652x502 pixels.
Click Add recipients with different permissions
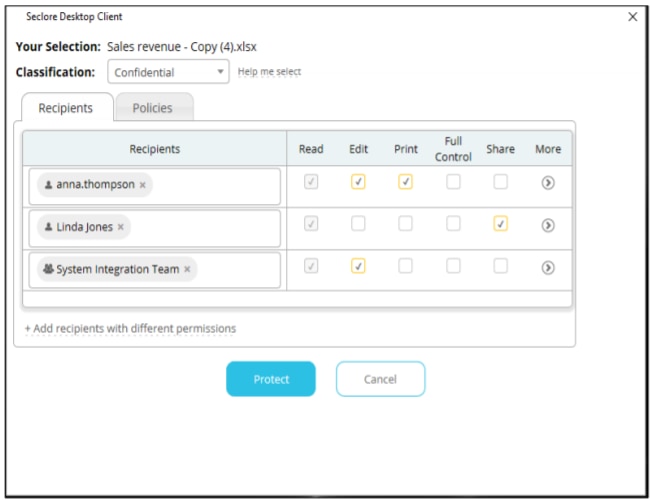click(130, 328)
